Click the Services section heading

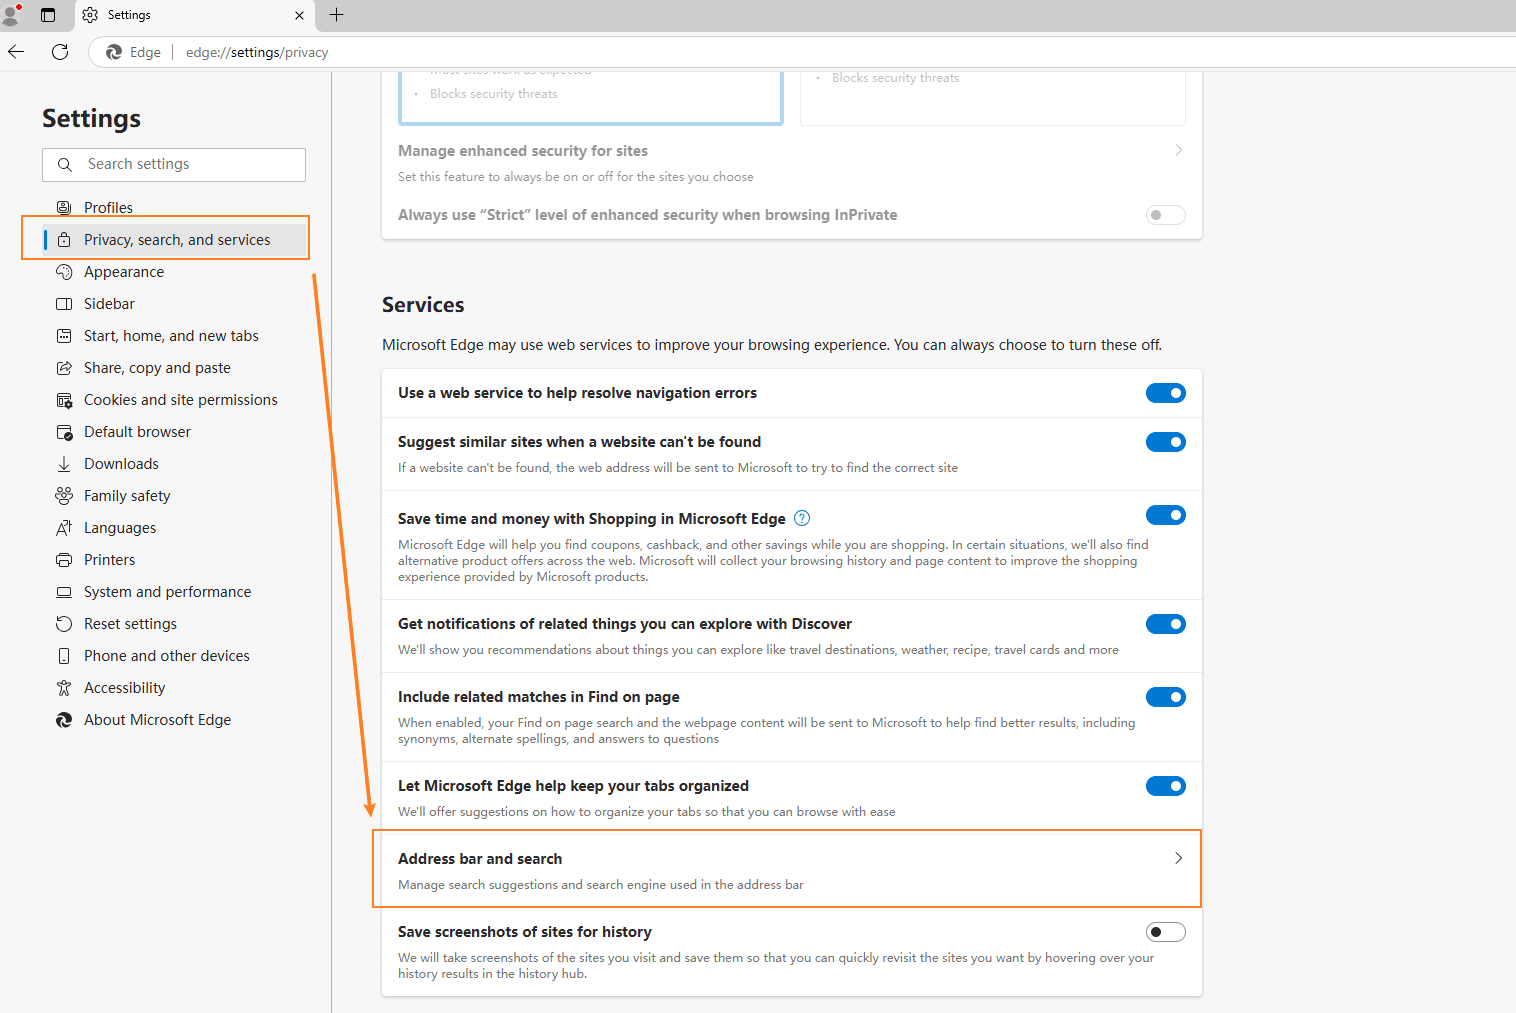pyautogui.click(x=423, y=305)
